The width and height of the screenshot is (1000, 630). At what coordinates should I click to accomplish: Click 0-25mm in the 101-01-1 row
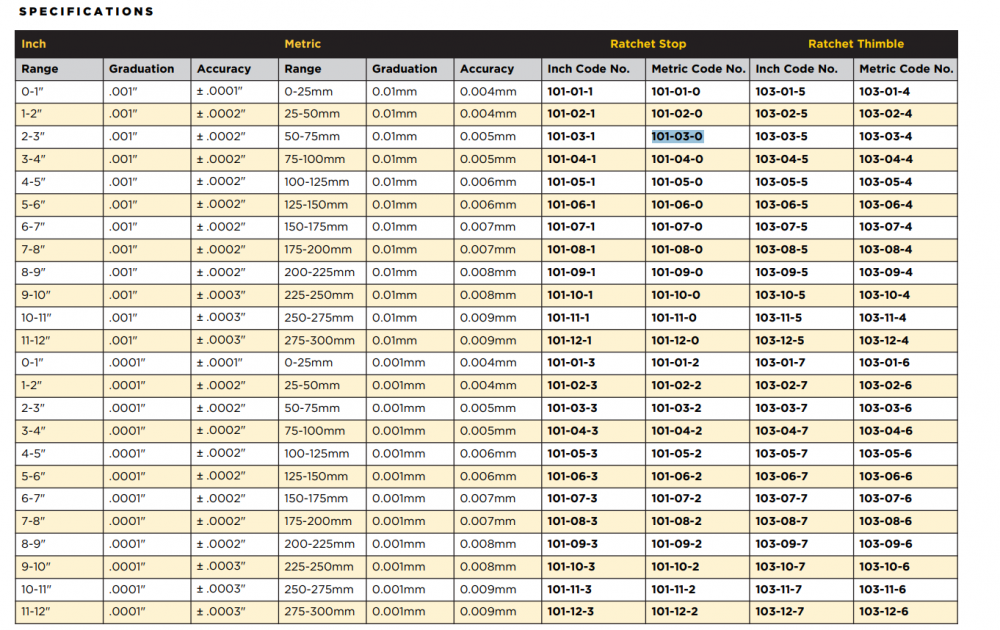click(x=309, y=91)
